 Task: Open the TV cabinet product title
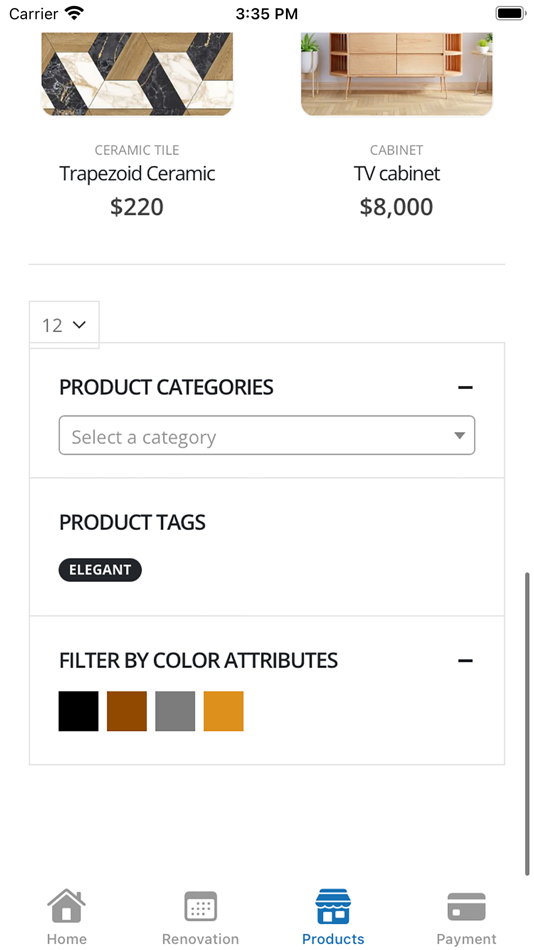397,174
